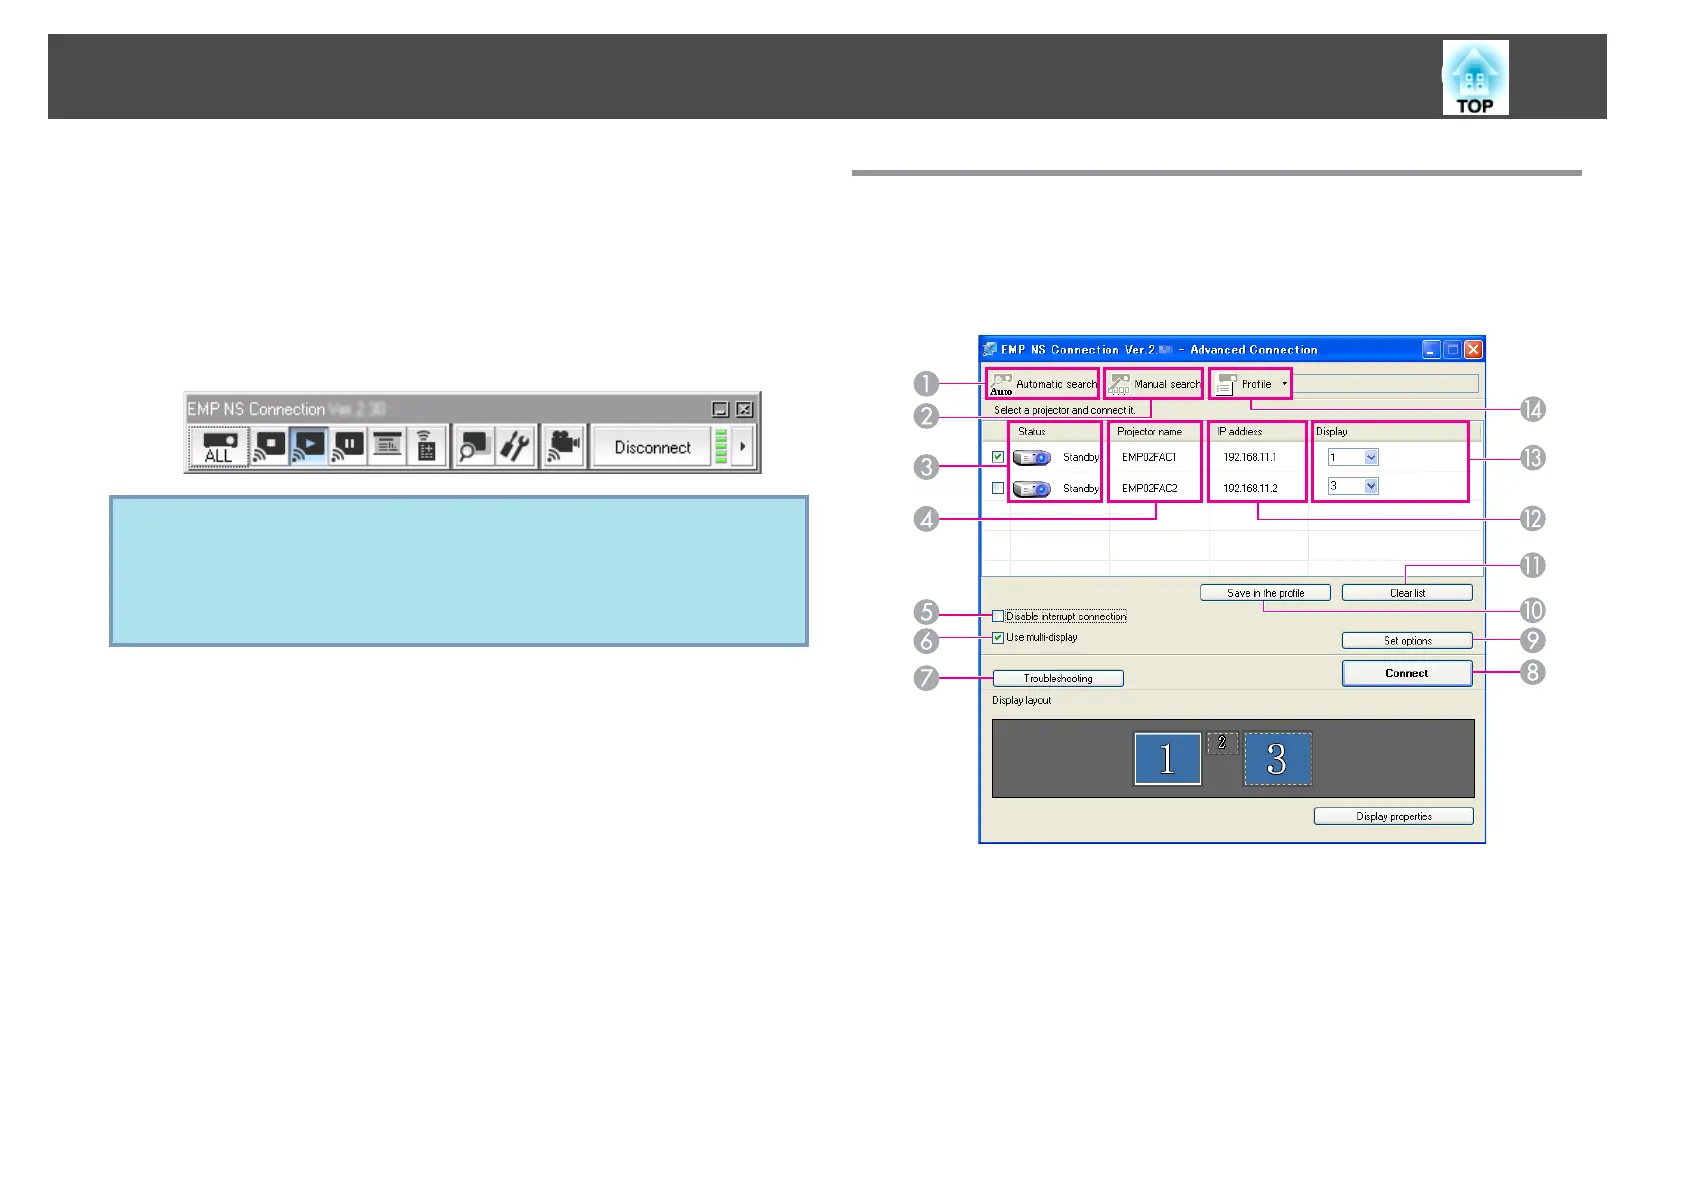Open the Troubleshooting button

[x=1058, y=678]
